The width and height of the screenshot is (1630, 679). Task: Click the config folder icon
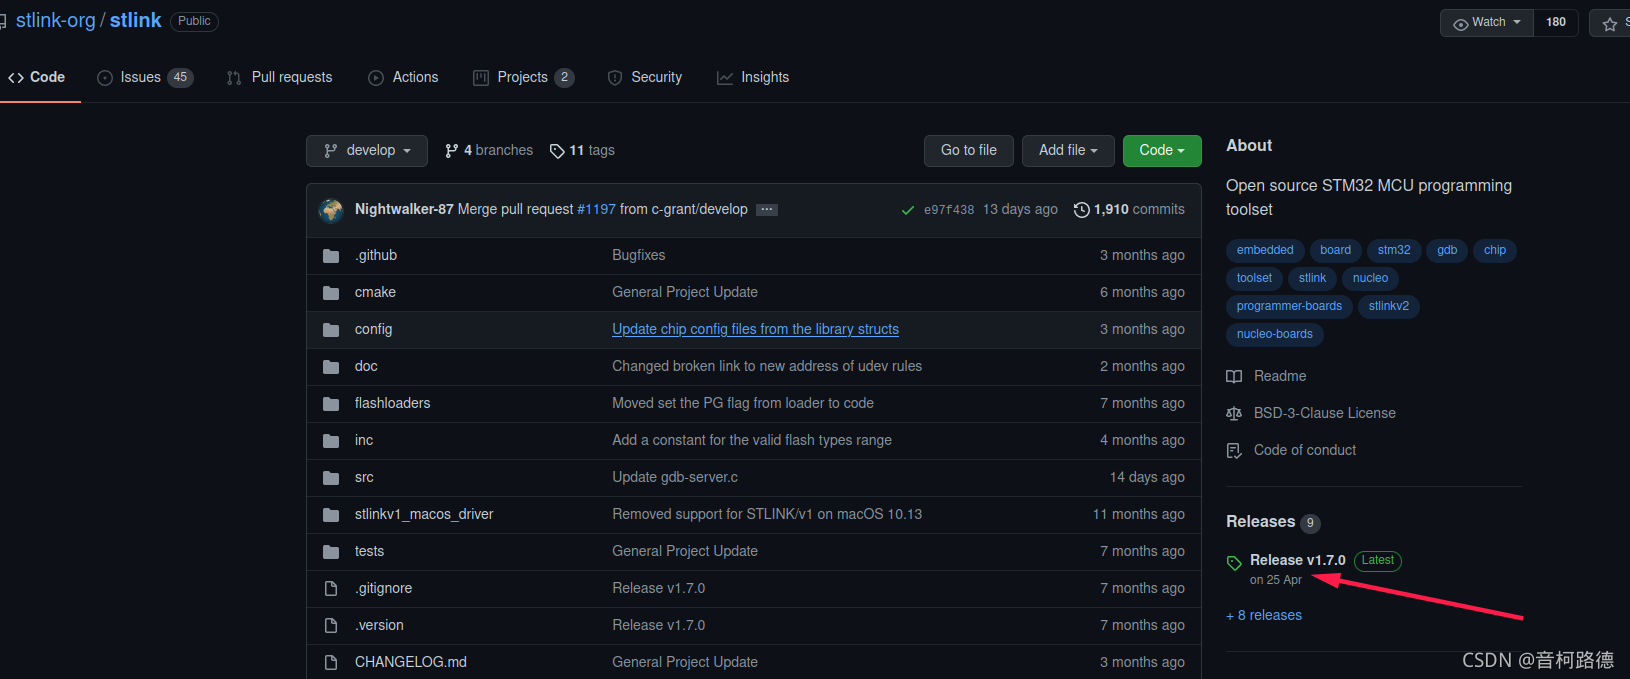[331, 330]
